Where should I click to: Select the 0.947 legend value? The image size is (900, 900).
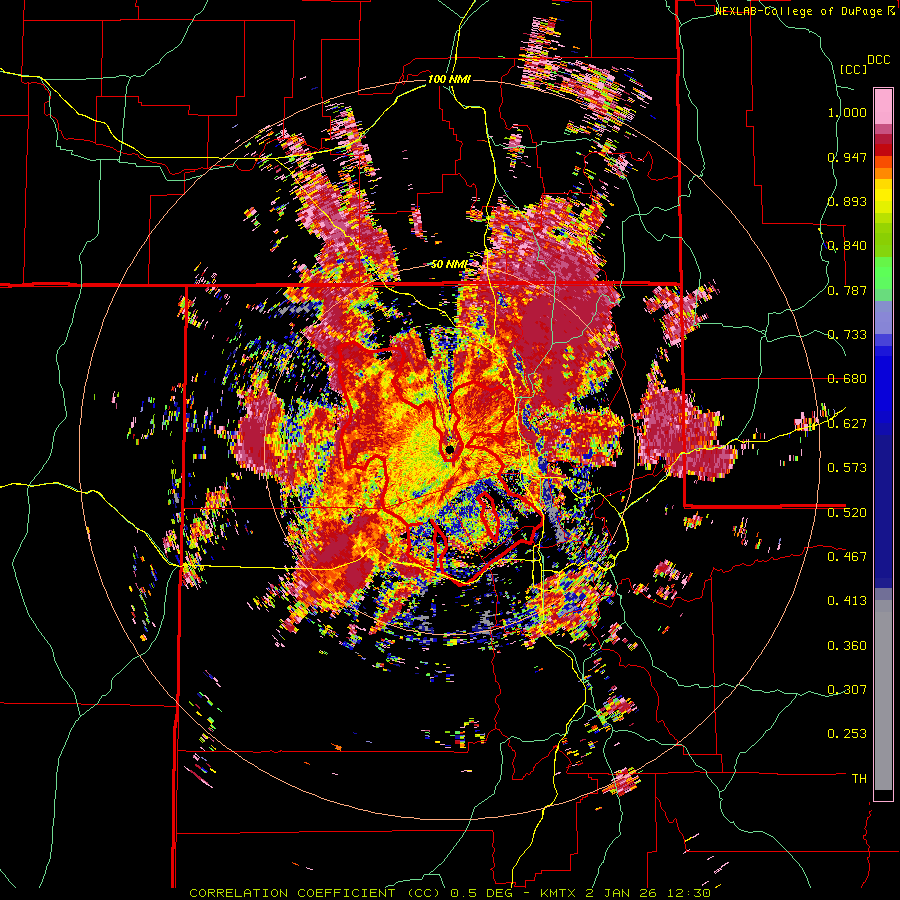coord(847,157)
